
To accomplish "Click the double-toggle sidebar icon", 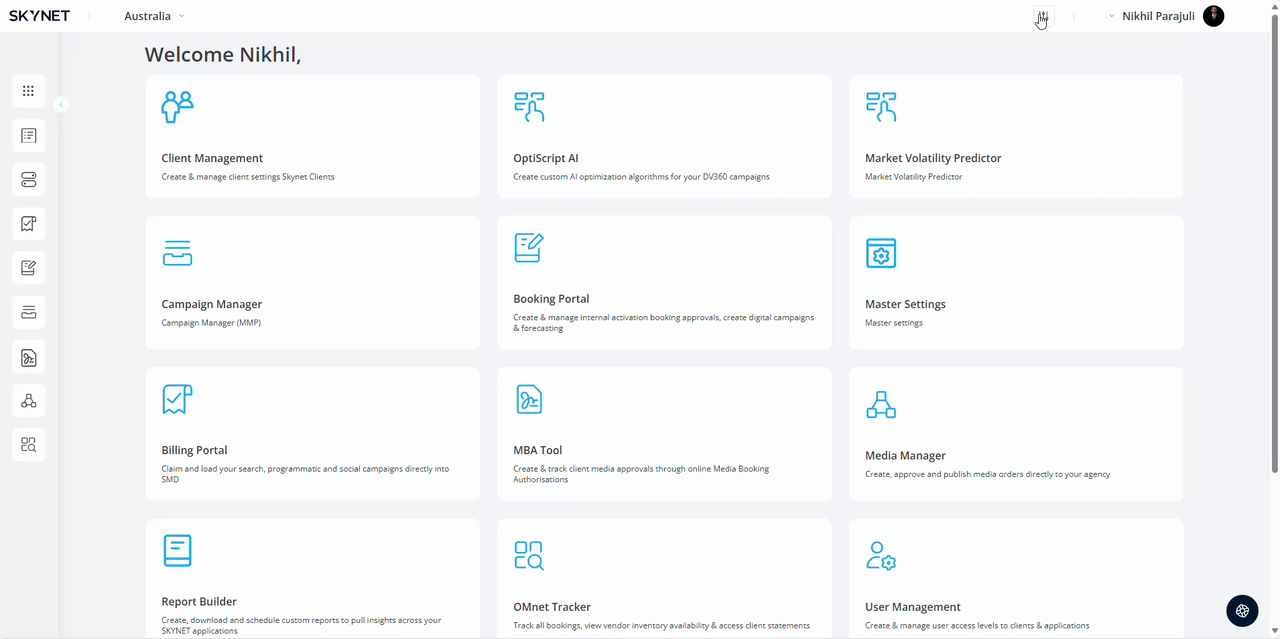I will (x=28, y=180).
